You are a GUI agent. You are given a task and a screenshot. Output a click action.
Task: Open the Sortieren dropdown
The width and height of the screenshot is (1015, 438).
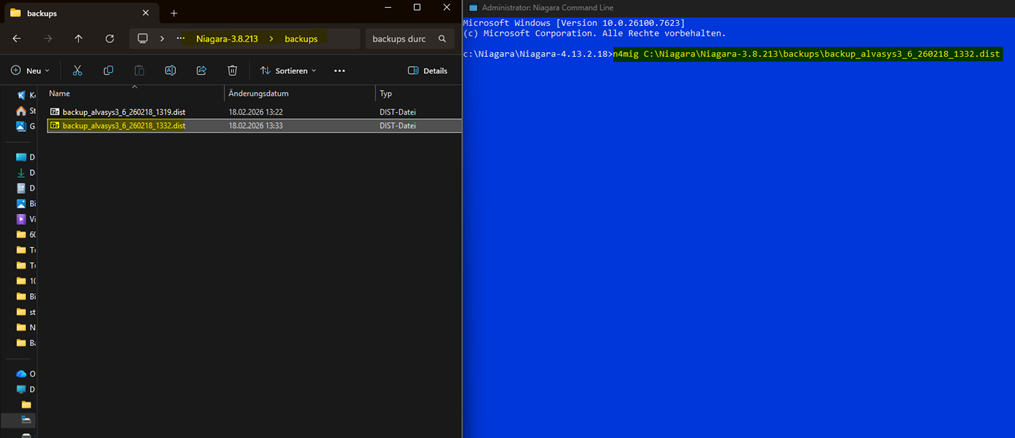(x=288, y=71)
